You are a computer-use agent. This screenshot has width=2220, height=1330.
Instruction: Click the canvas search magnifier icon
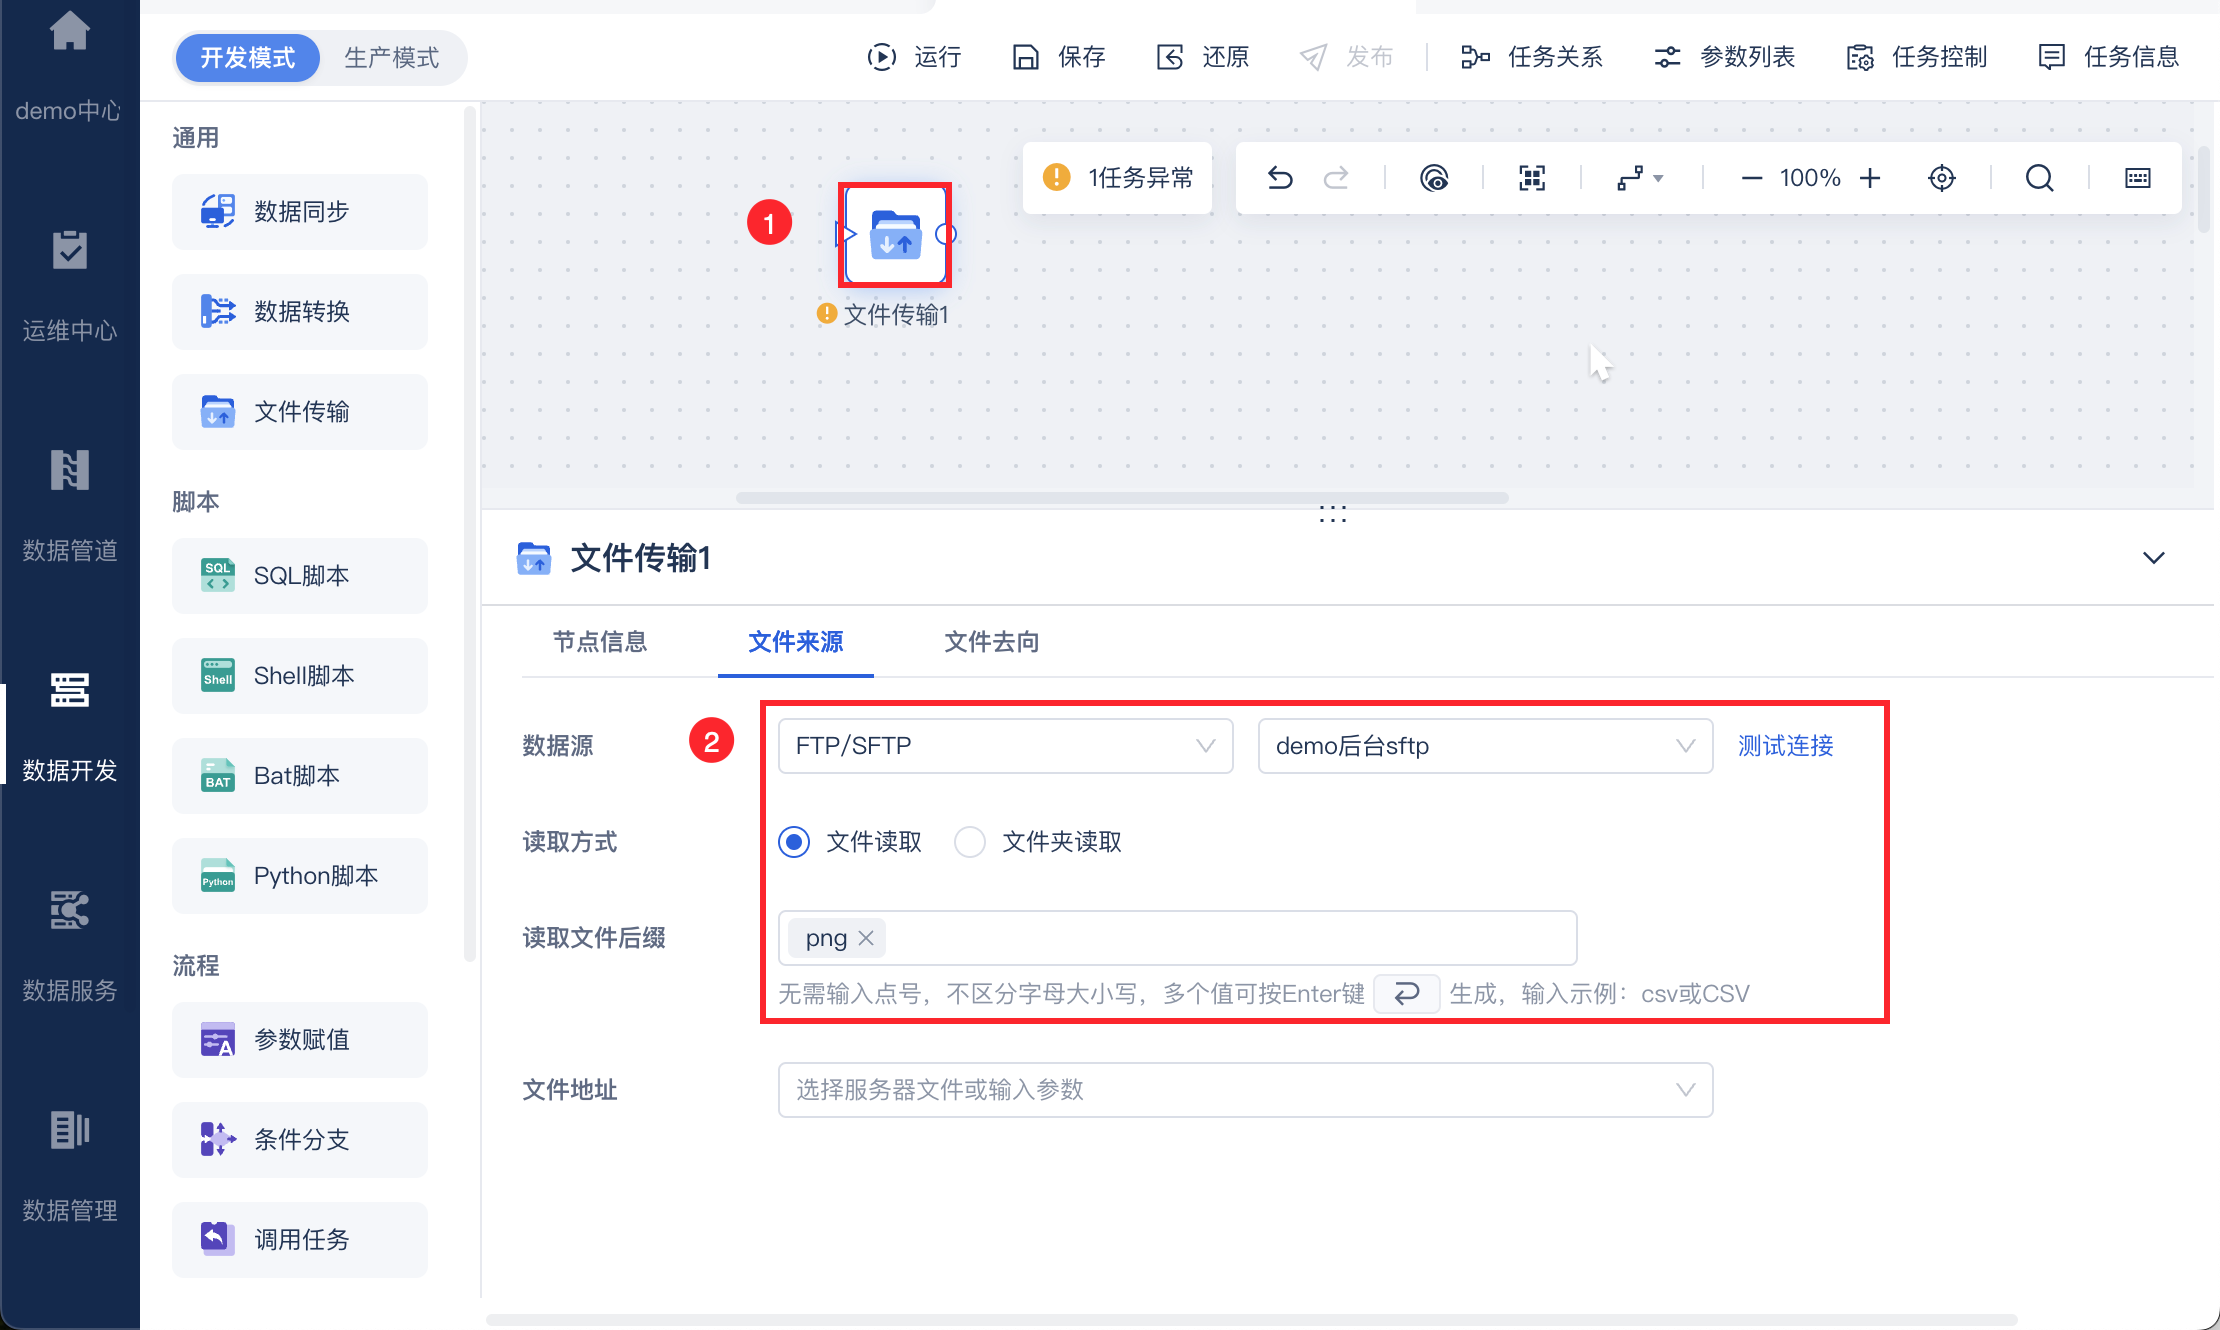2039,178
